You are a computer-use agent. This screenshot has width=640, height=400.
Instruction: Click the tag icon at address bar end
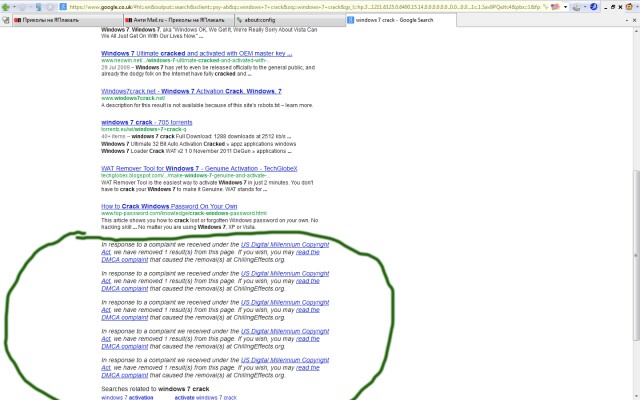coord(545,7)
